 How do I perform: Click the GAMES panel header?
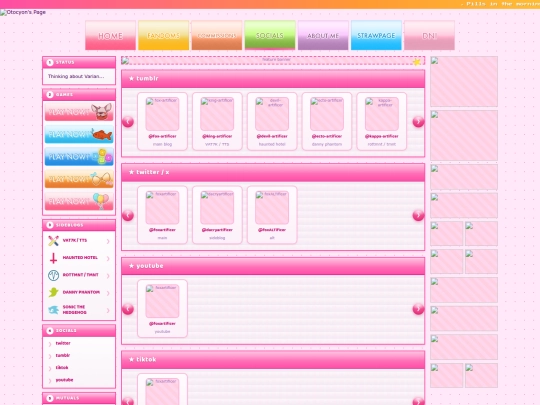[79, 94]
